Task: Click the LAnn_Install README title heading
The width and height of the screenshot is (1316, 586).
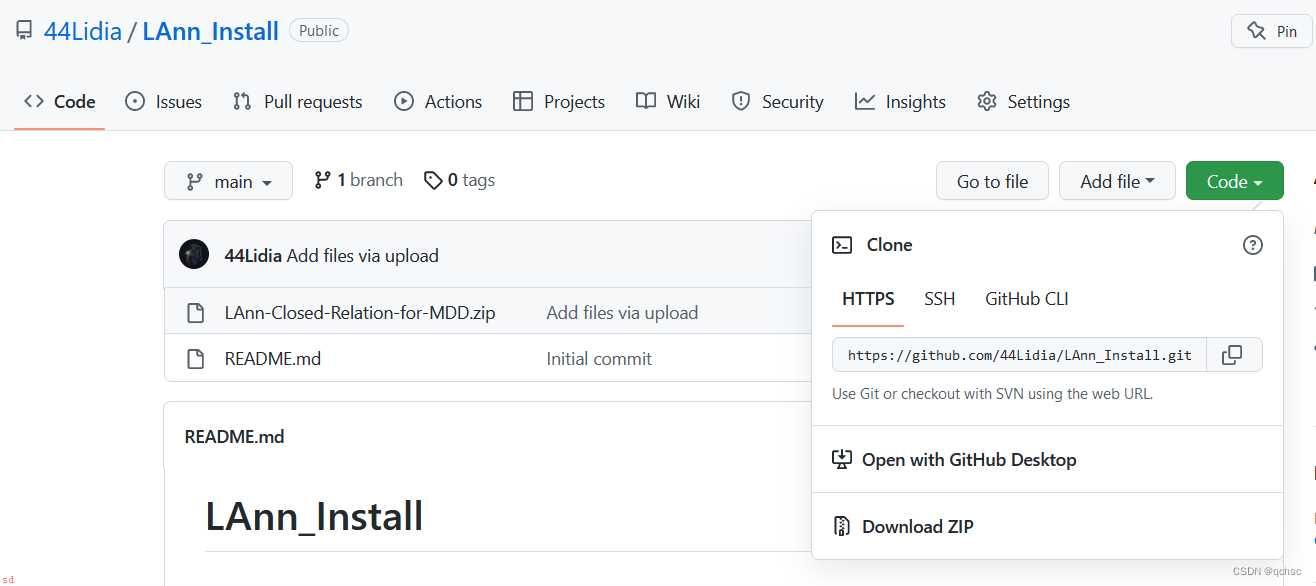Action: click(x=314, y=516)
